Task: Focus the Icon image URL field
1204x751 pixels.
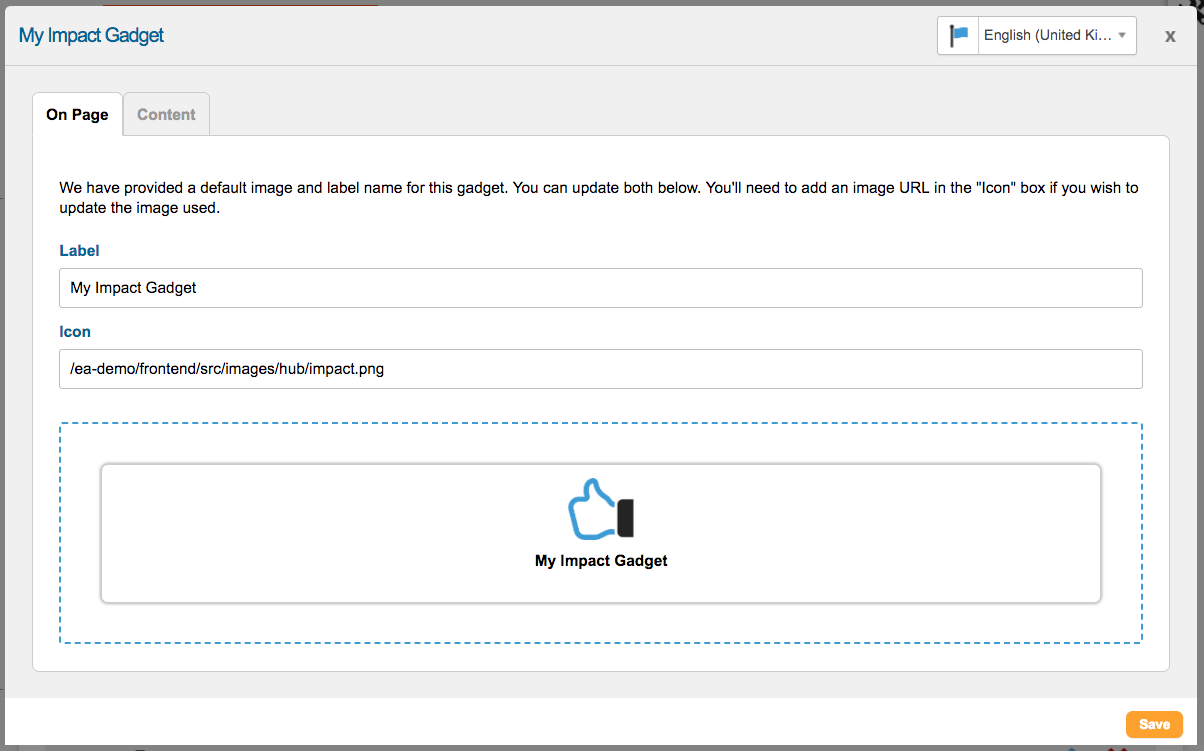Action: [600, 369]
